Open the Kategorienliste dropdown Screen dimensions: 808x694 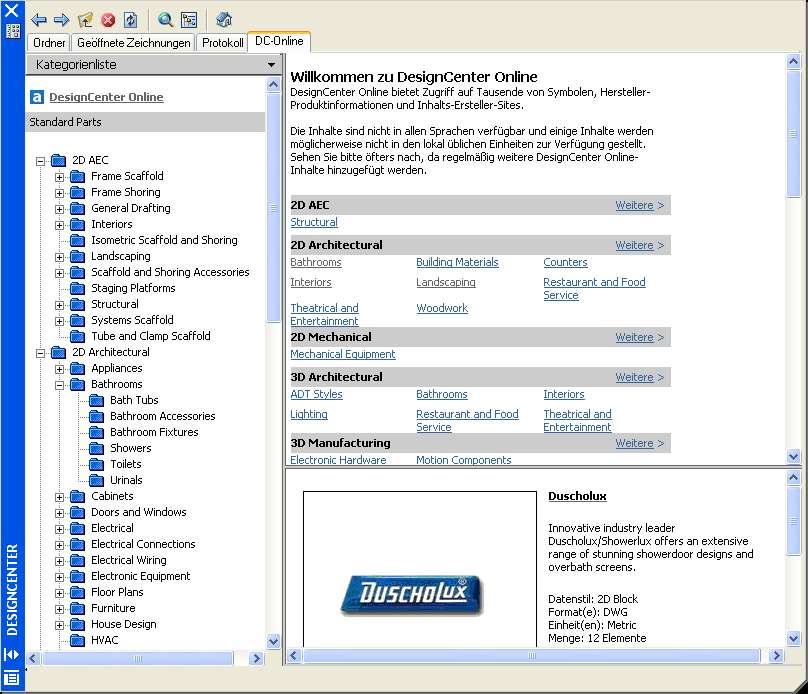271,65
